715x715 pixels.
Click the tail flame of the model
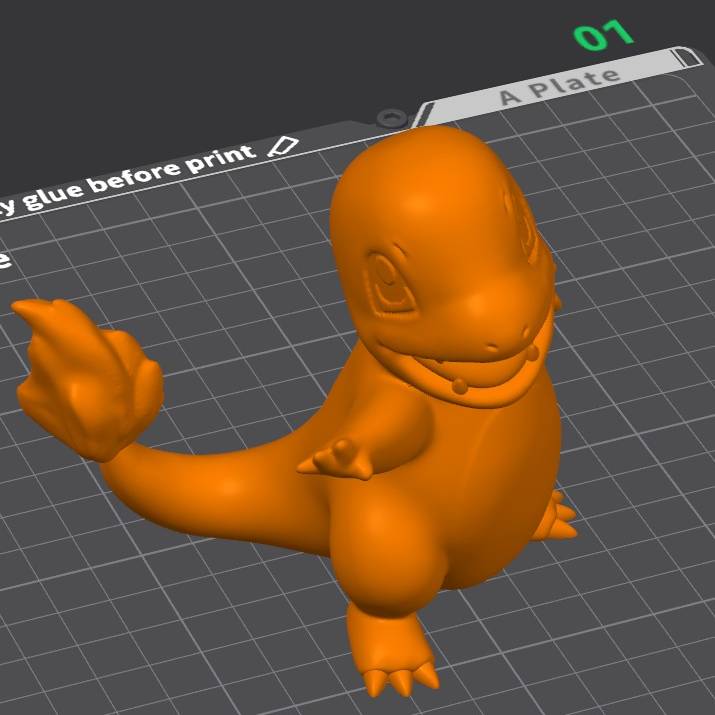point(90,380)
